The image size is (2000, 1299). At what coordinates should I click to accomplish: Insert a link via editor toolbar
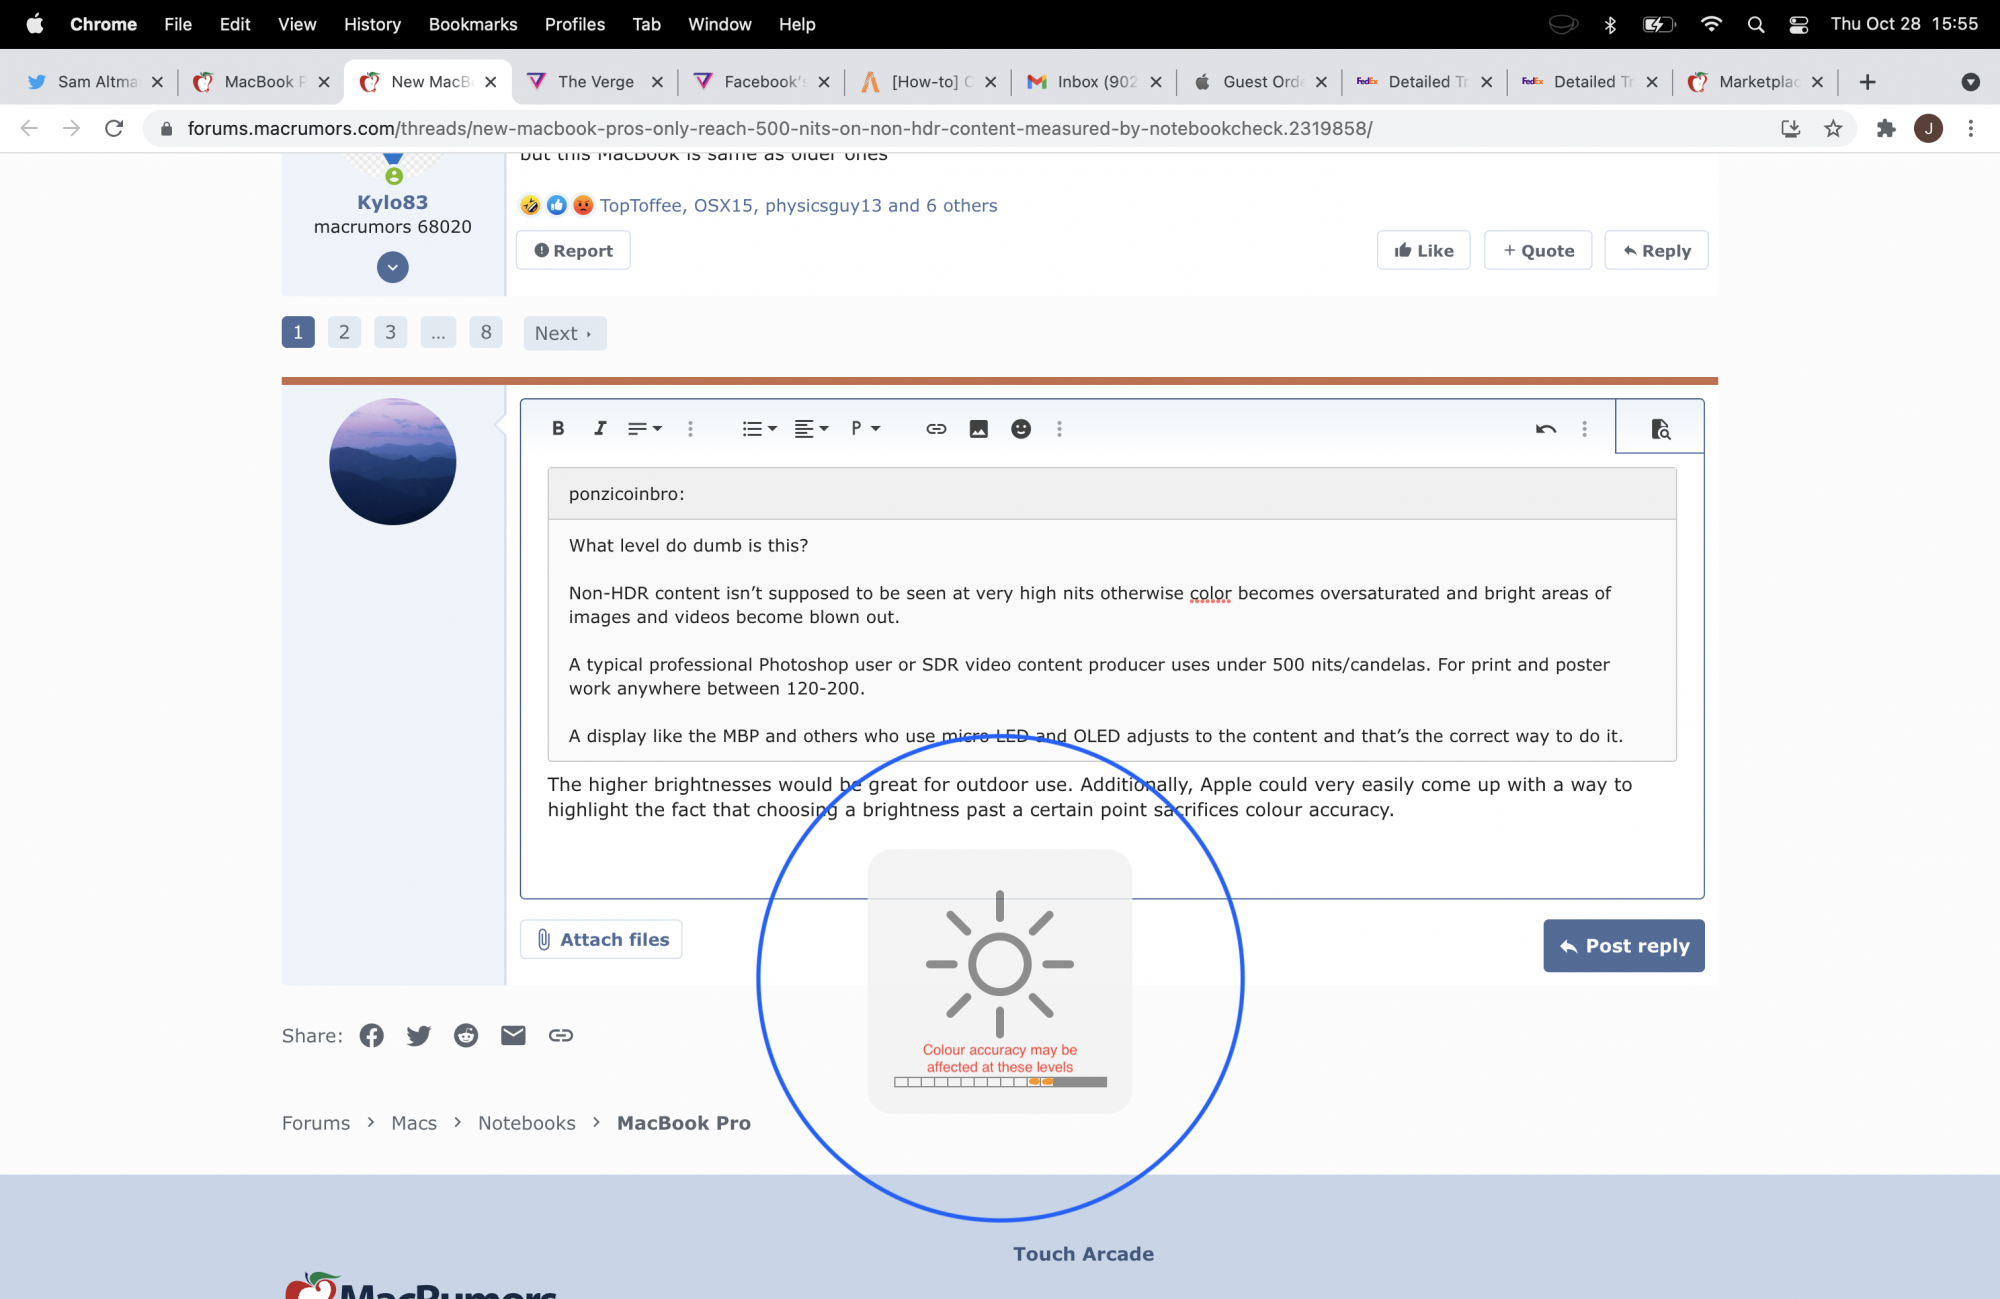(x=936, y=429)
